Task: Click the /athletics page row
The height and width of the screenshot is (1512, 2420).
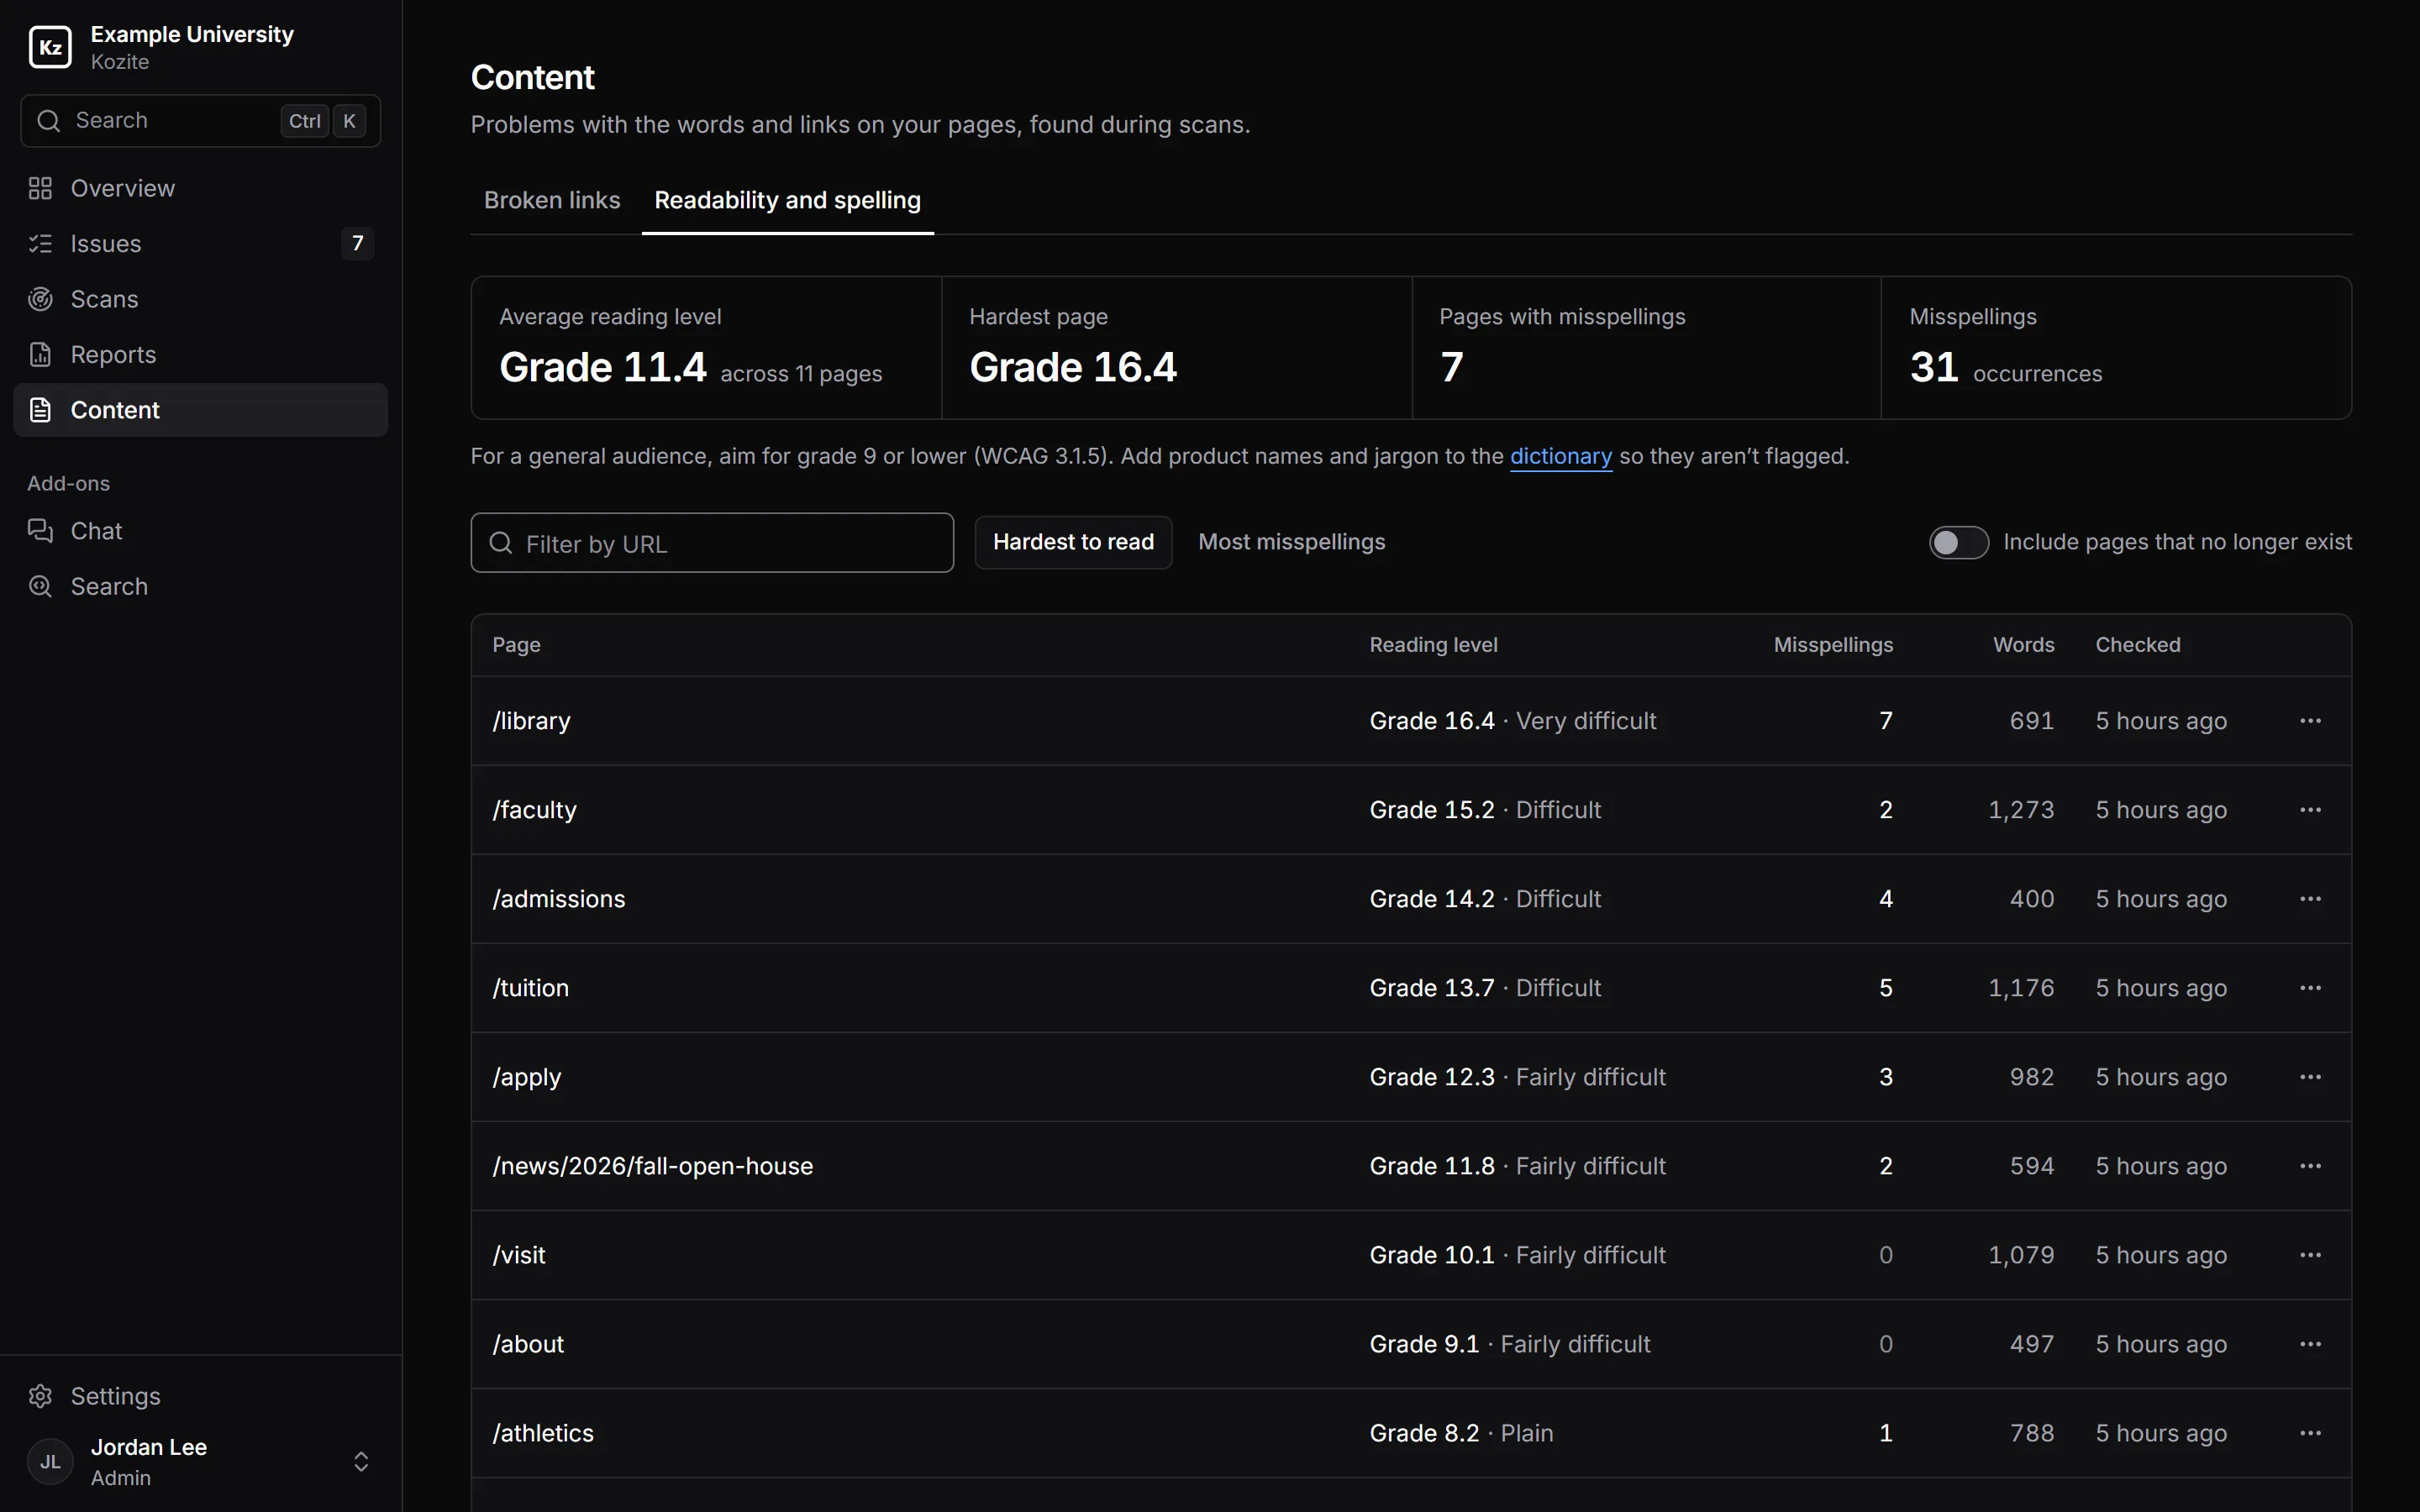Action: point(1411,1433)
